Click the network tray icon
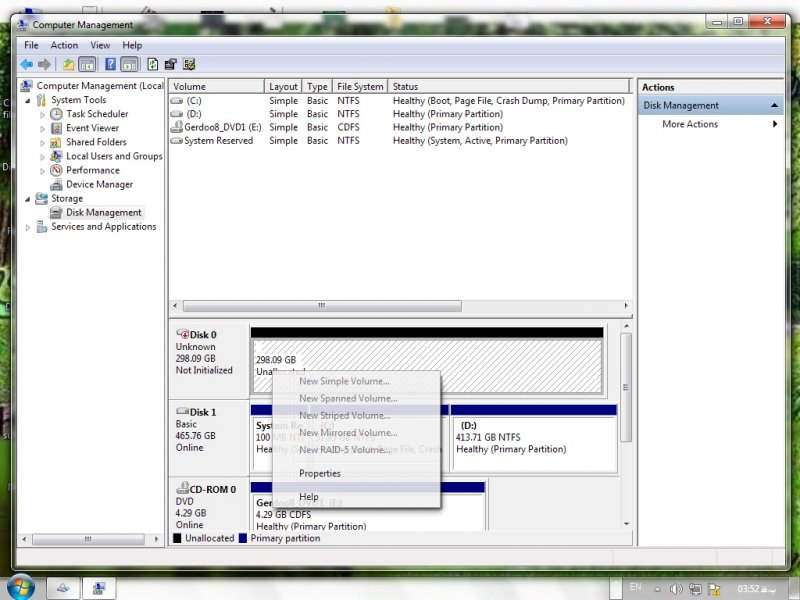 pyautogui.click(x=694, y=589)
